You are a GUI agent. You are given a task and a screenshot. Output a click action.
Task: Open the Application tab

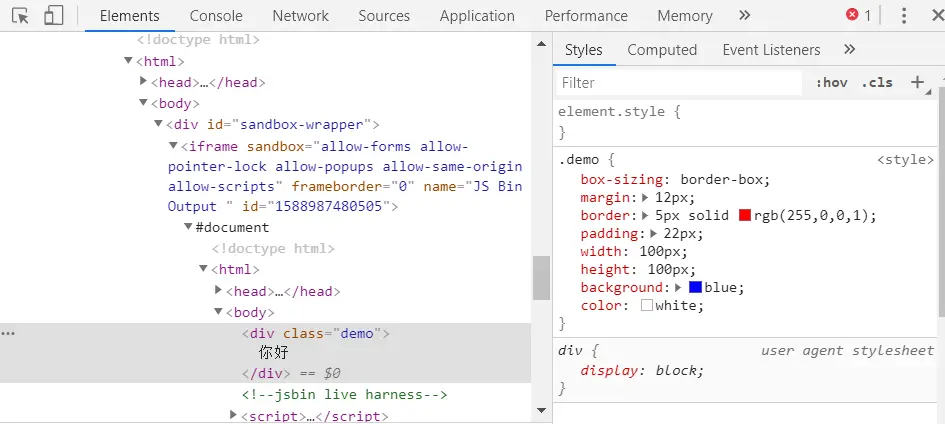477,16
